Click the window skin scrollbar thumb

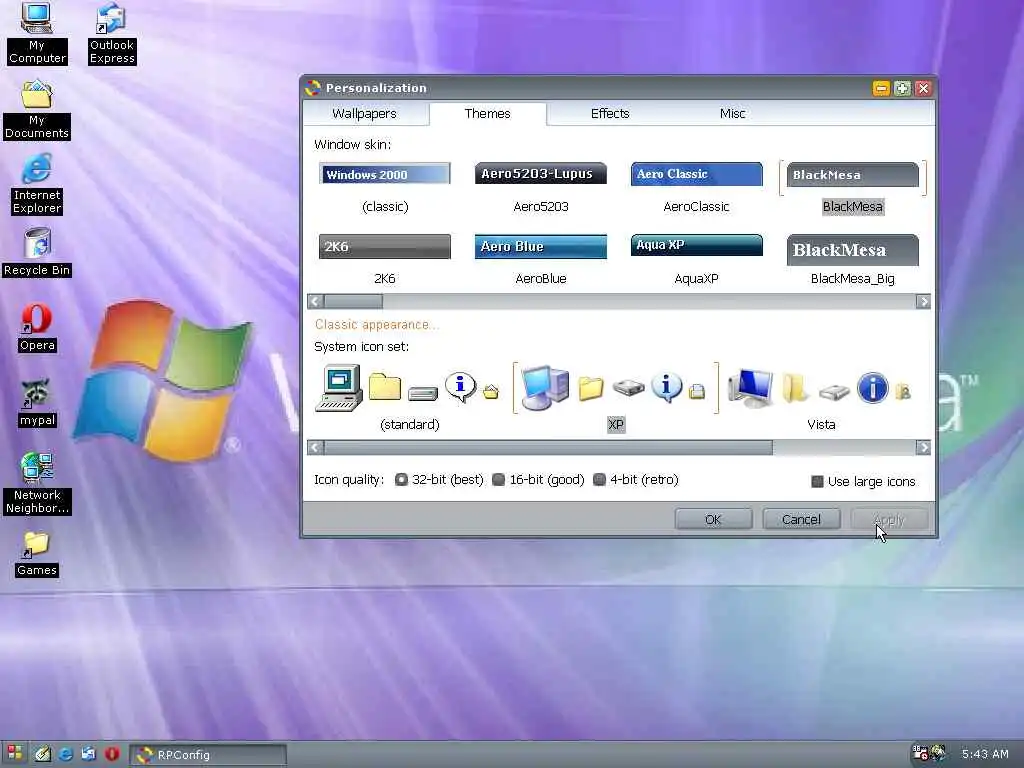[x=353, y=301]
